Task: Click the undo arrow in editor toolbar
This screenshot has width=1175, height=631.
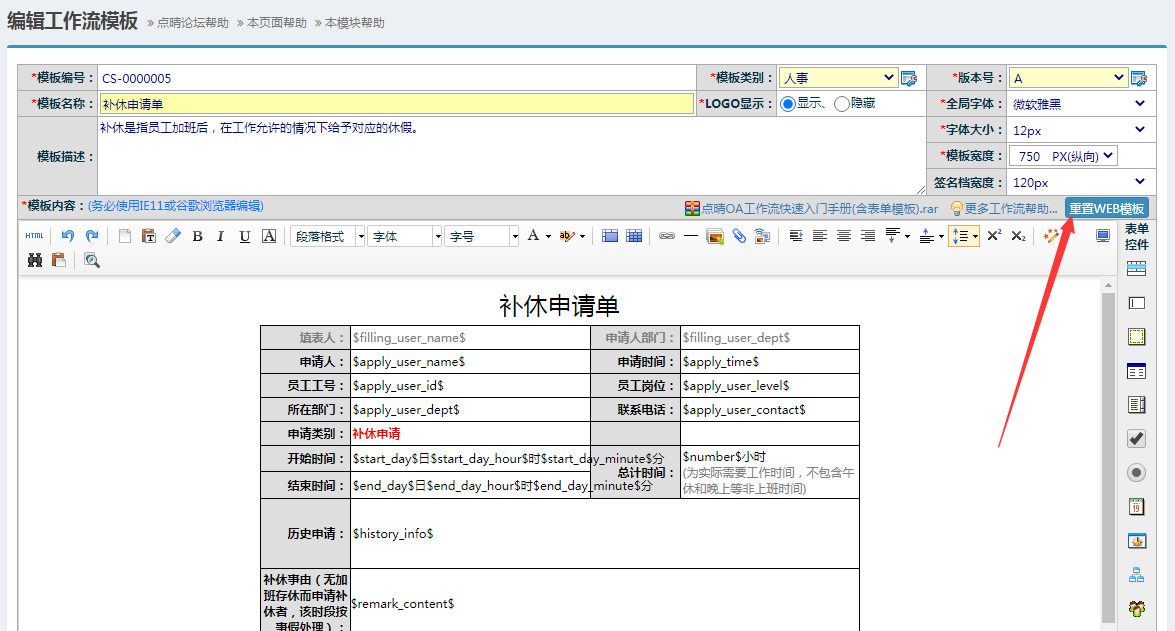Action: pyautogui.click(x=68, y=236)
